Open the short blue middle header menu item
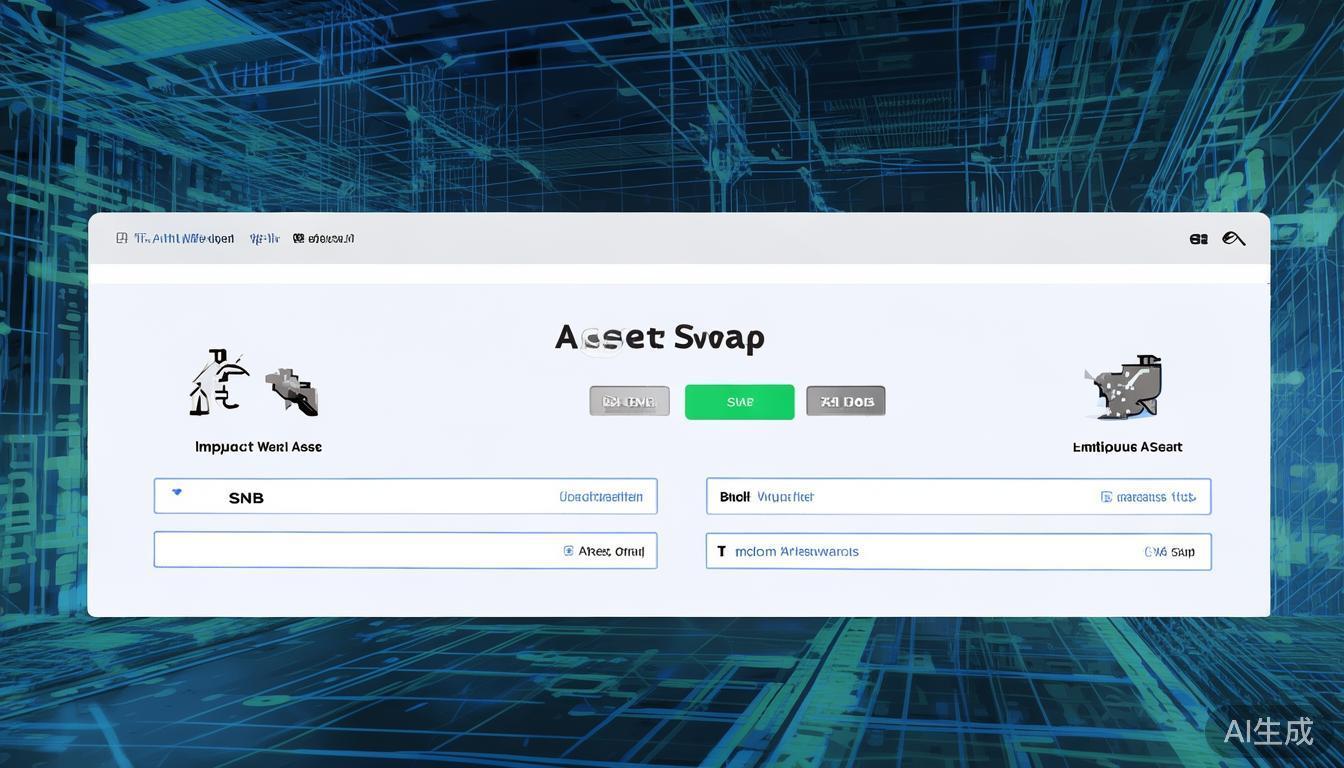This screenshot has height=768, width=1344. coord(265,239)
